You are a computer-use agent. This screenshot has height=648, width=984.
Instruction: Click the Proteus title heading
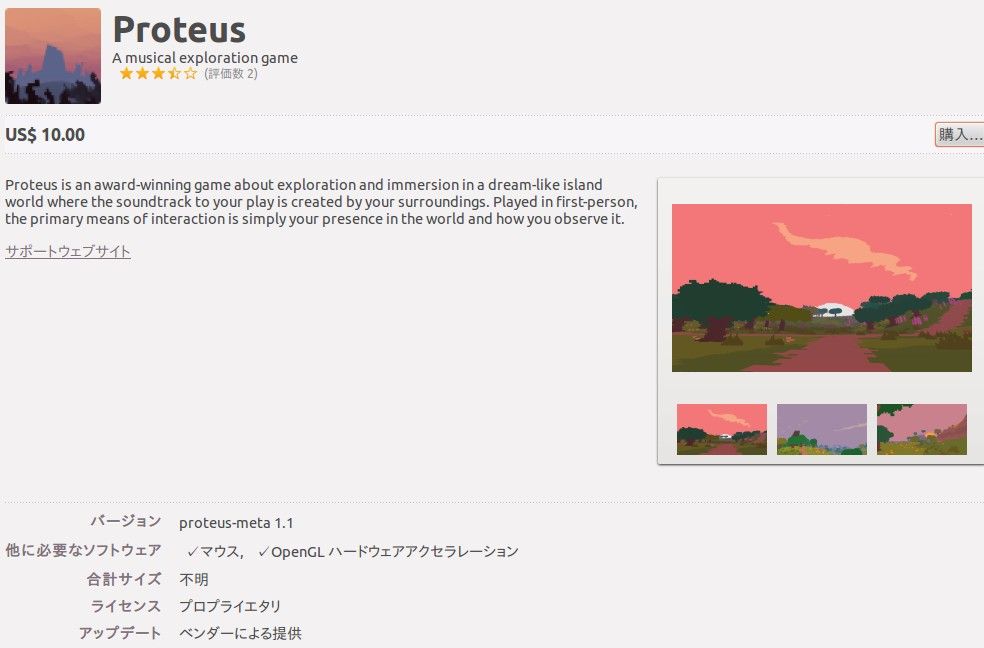179,29
